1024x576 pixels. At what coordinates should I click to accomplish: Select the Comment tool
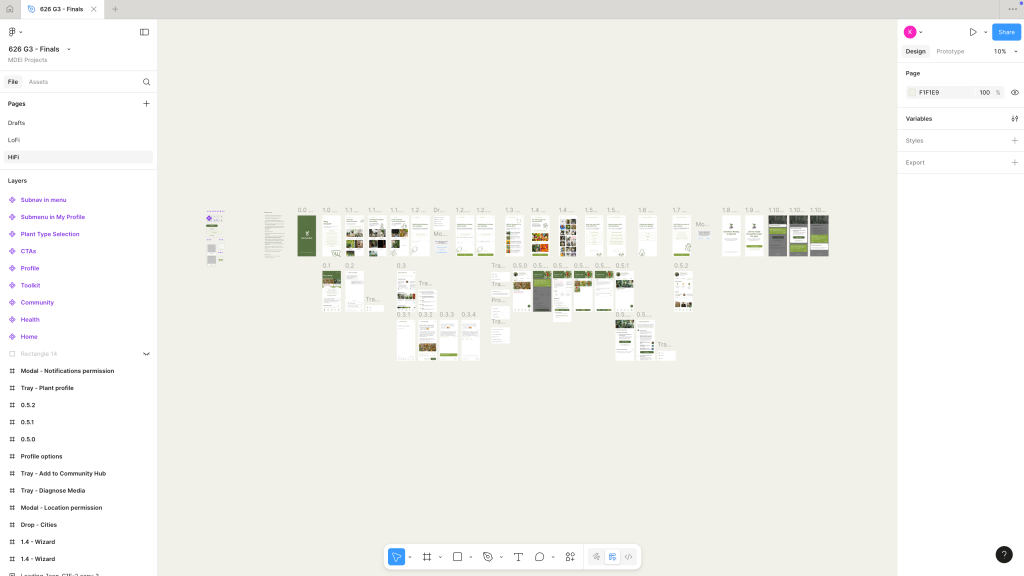pos(539,557)
